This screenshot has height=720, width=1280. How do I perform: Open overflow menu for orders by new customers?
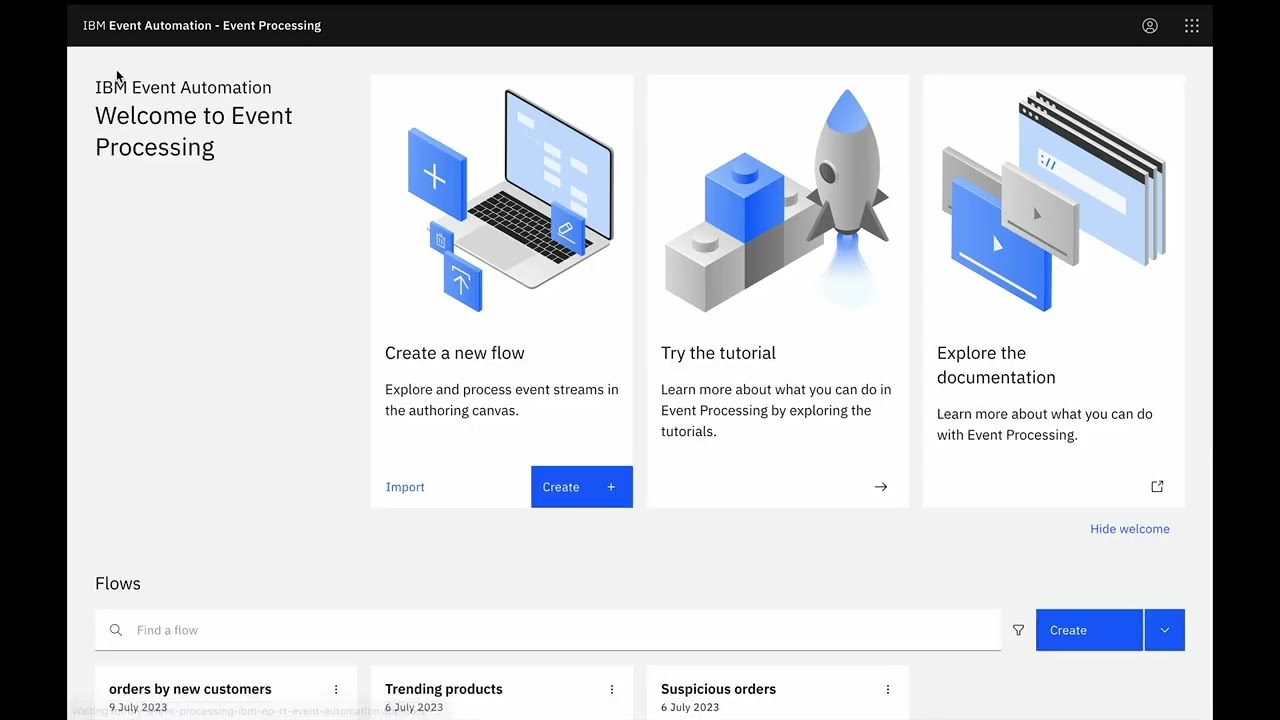click(336, 689)
